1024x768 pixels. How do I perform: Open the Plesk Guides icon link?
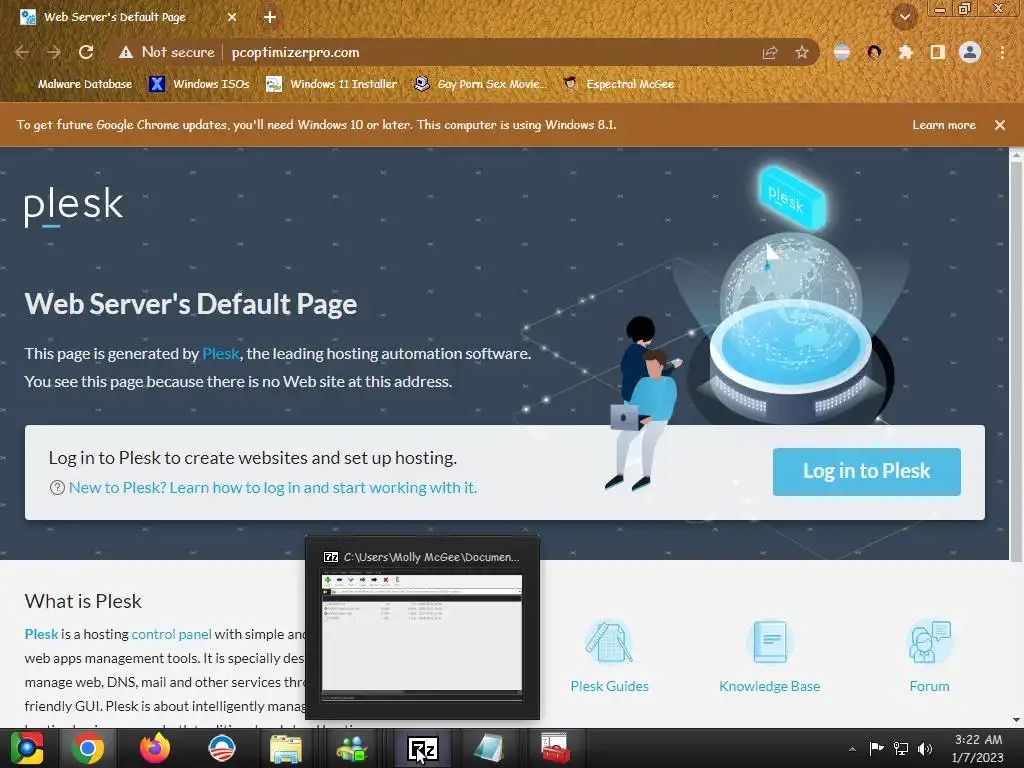[x=609, y=642]
